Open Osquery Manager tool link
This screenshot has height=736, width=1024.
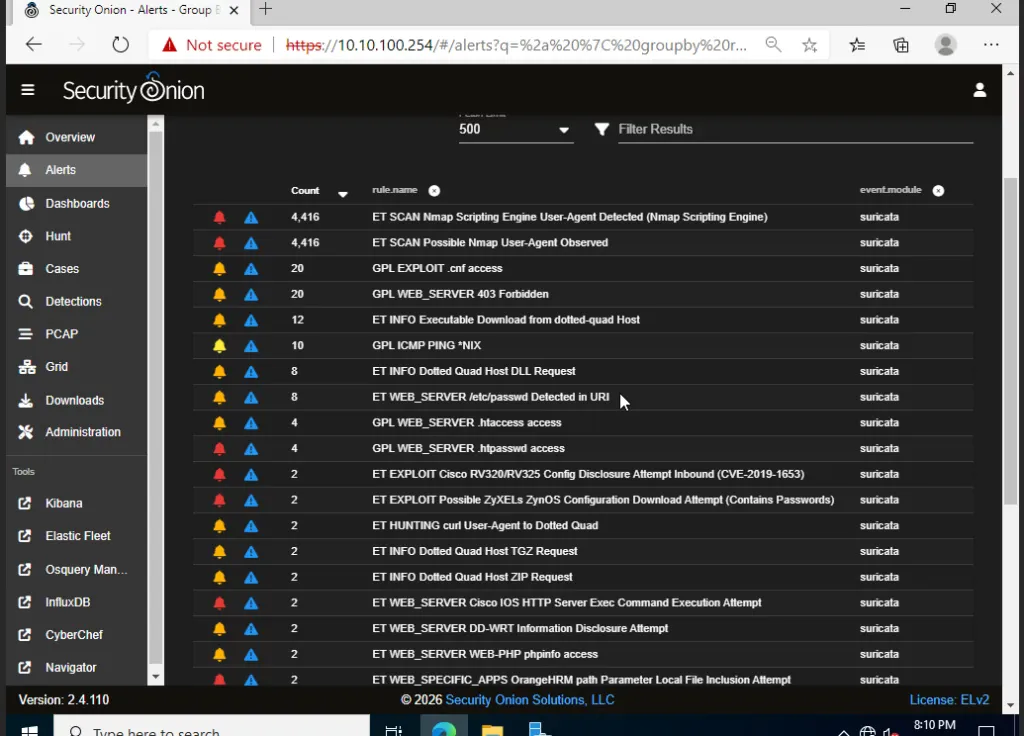(76, 569)
